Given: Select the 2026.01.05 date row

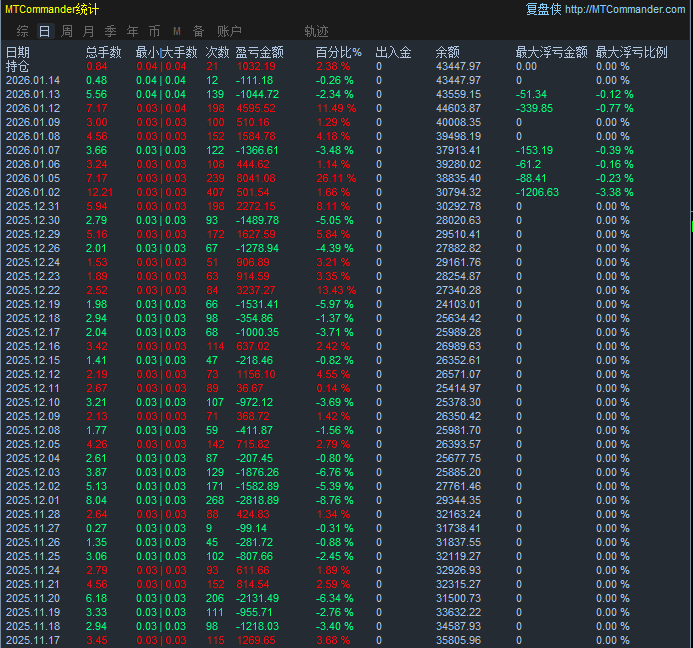Looking at the screenshot, I should (x=33, y=178).
